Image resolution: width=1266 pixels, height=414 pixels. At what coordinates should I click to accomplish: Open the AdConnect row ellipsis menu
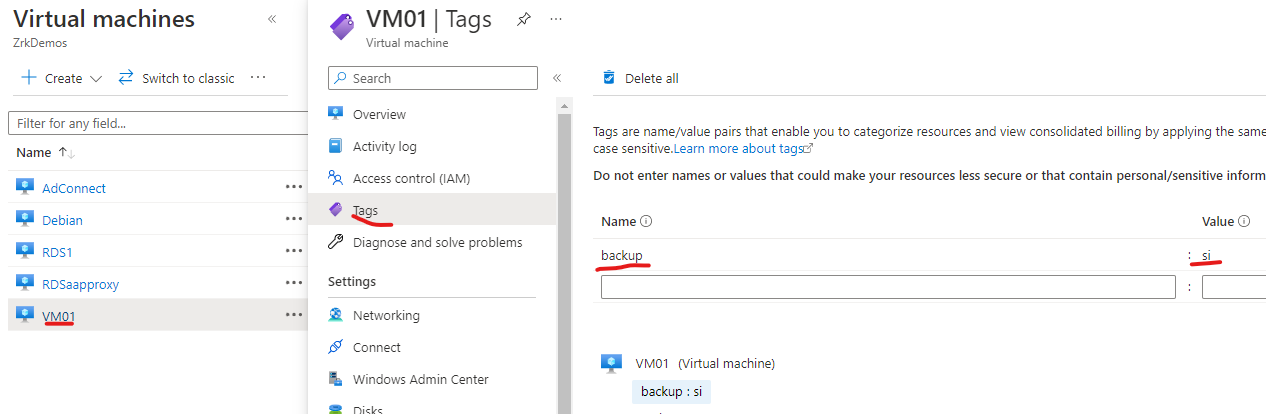coord(293,187)
